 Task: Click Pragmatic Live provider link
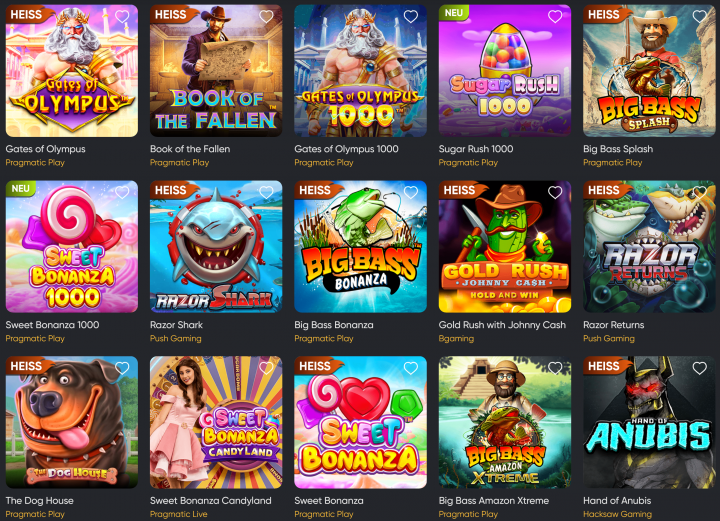coord(179,515)
